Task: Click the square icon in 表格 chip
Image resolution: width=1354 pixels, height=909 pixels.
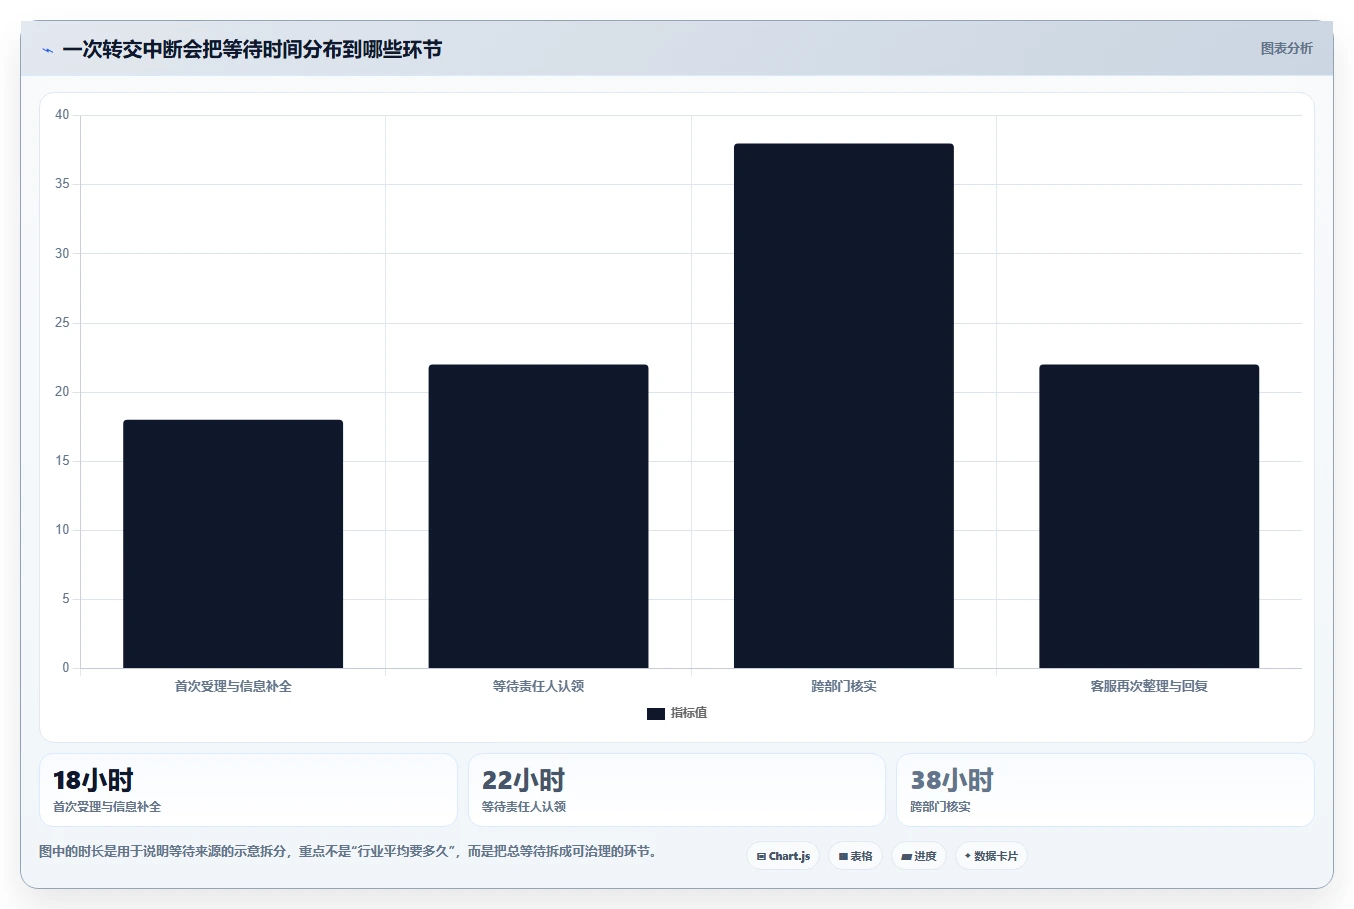Action: (843, 857)
